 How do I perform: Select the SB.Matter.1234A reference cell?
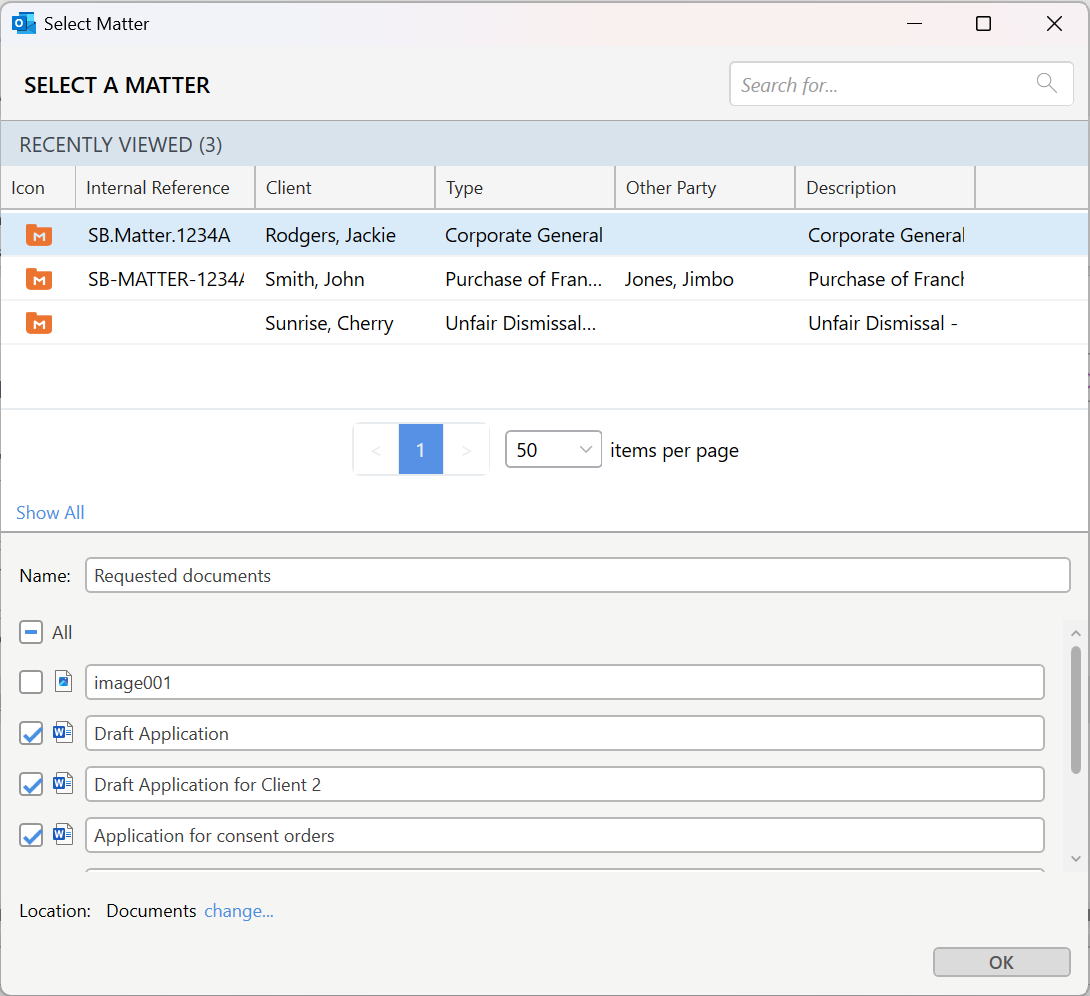(159, 236)
